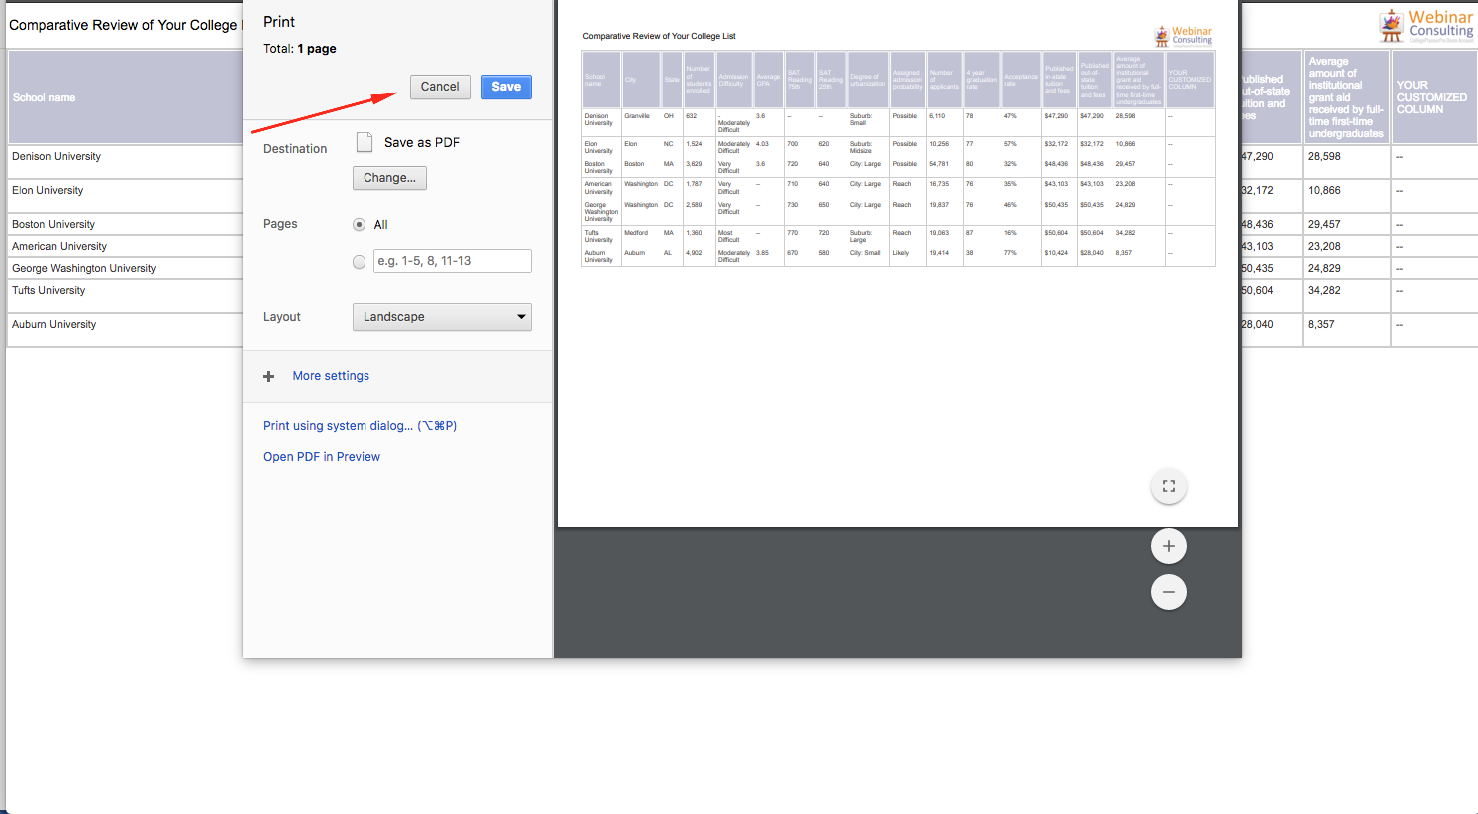Click the Save as PDF destination text
Screen dimensions: 1478x814
(x=422, y=143)
